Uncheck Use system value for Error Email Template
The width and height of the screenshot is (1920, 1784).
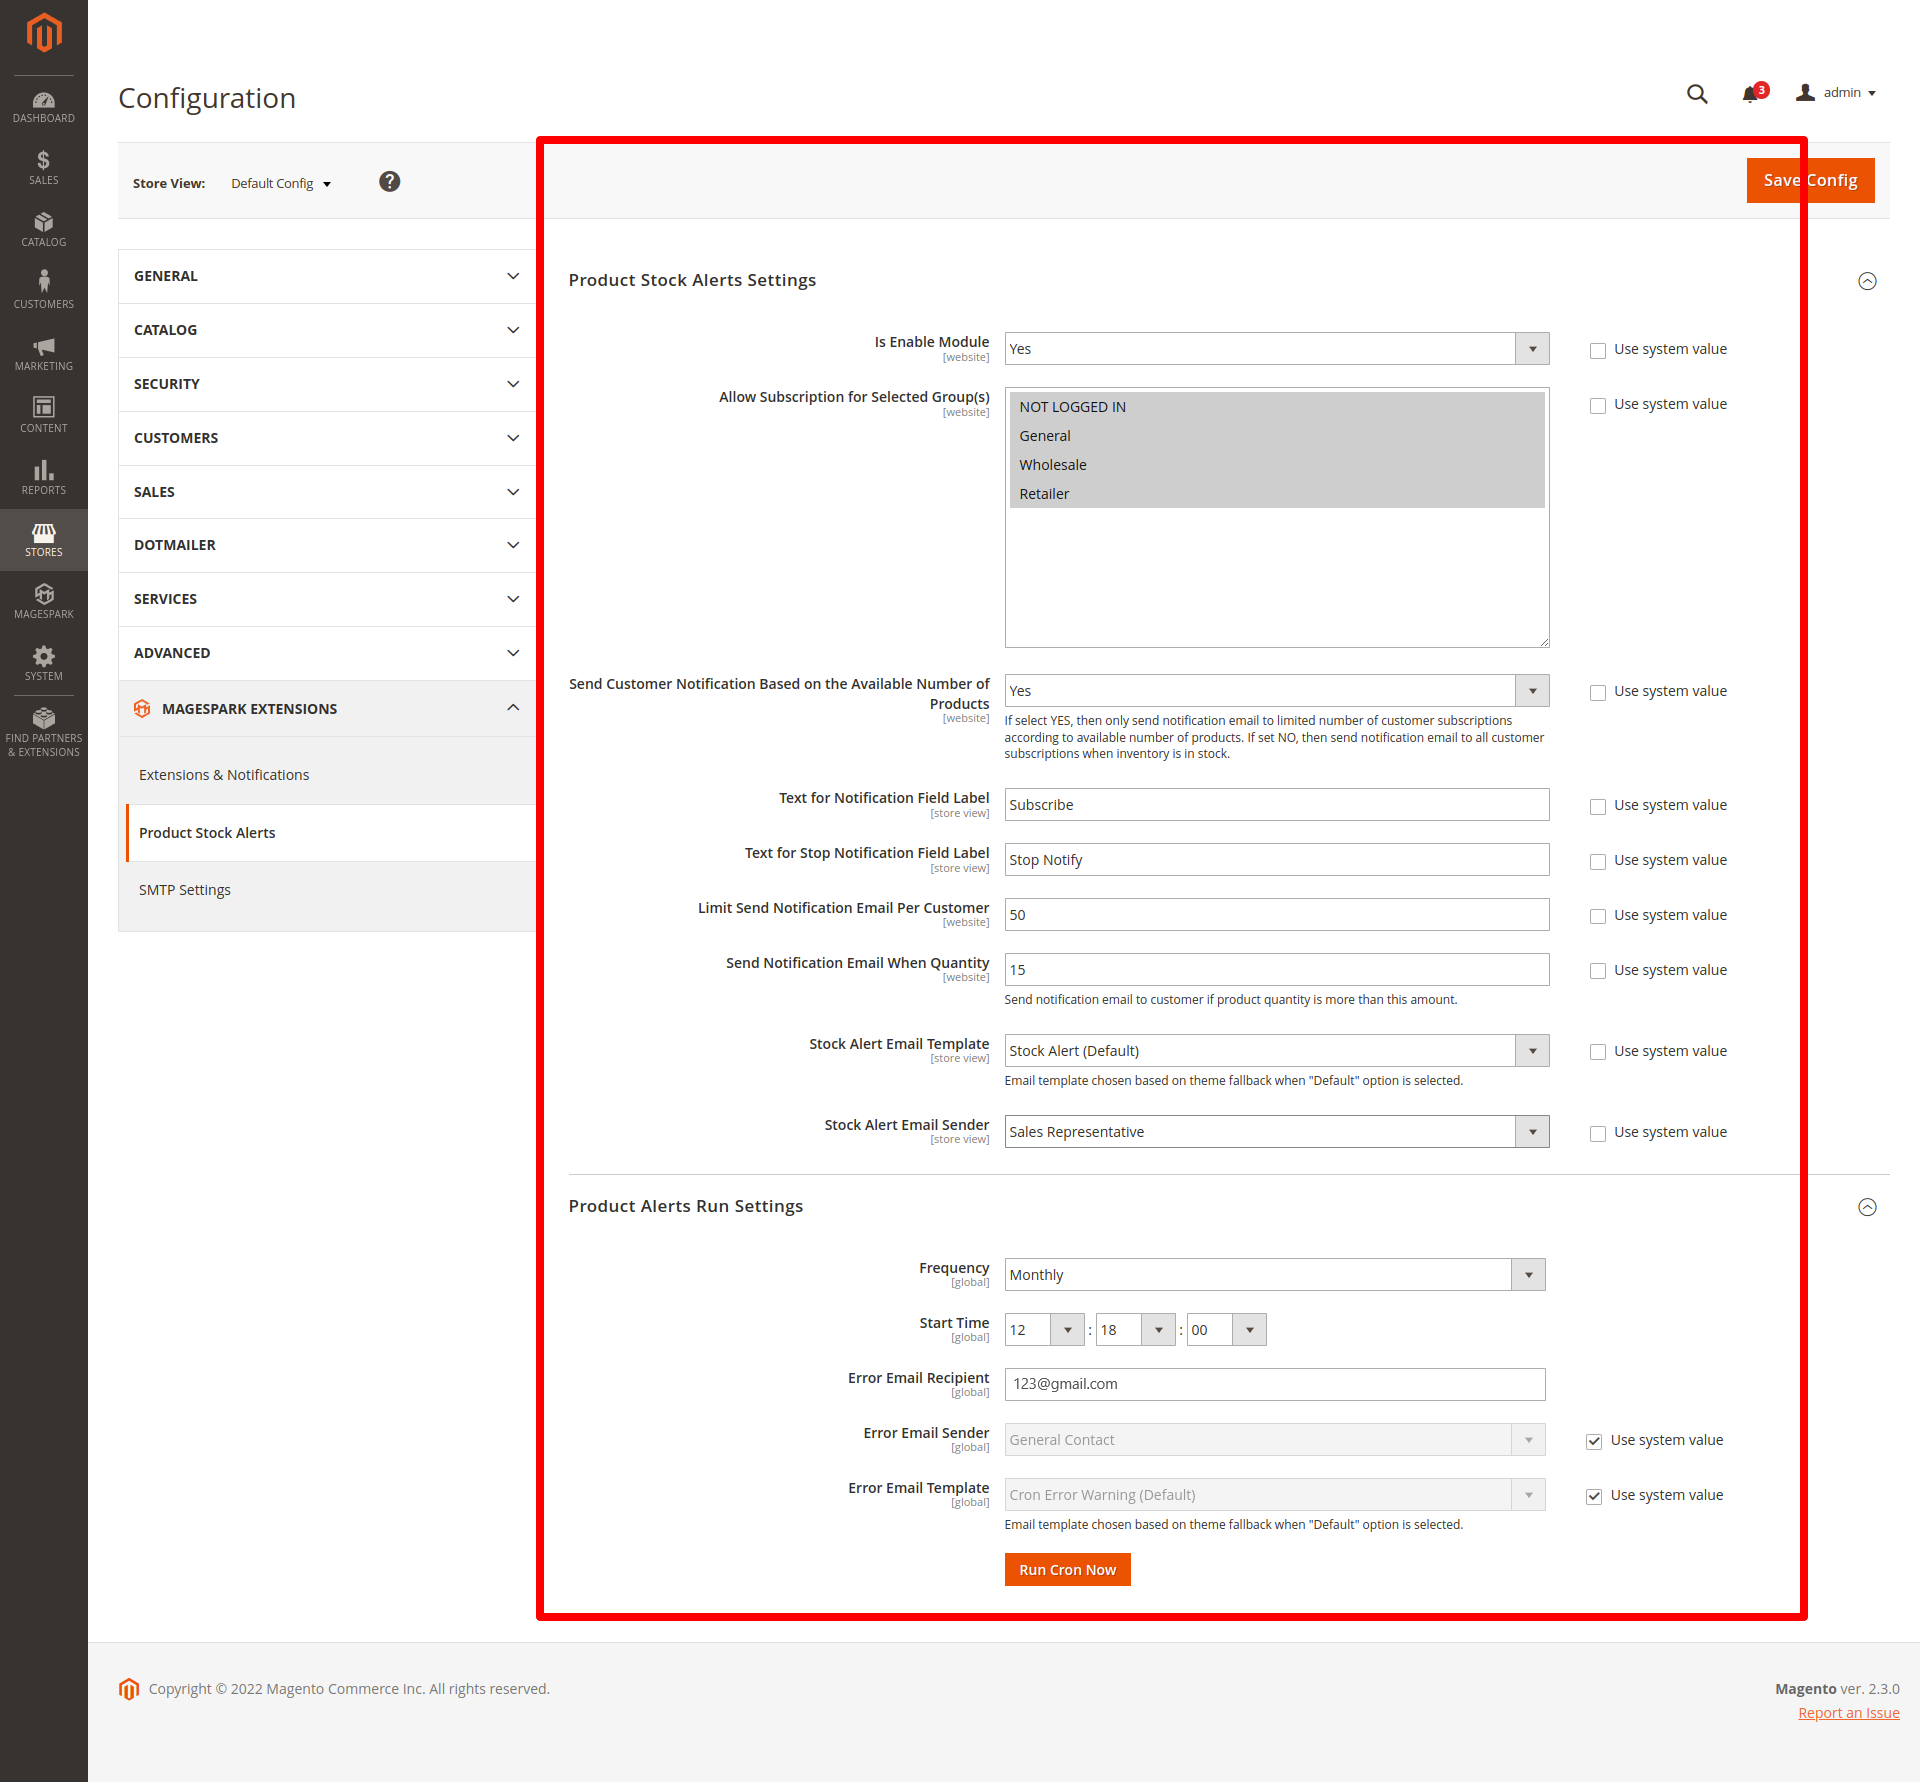click(x=1594, y=1497)
